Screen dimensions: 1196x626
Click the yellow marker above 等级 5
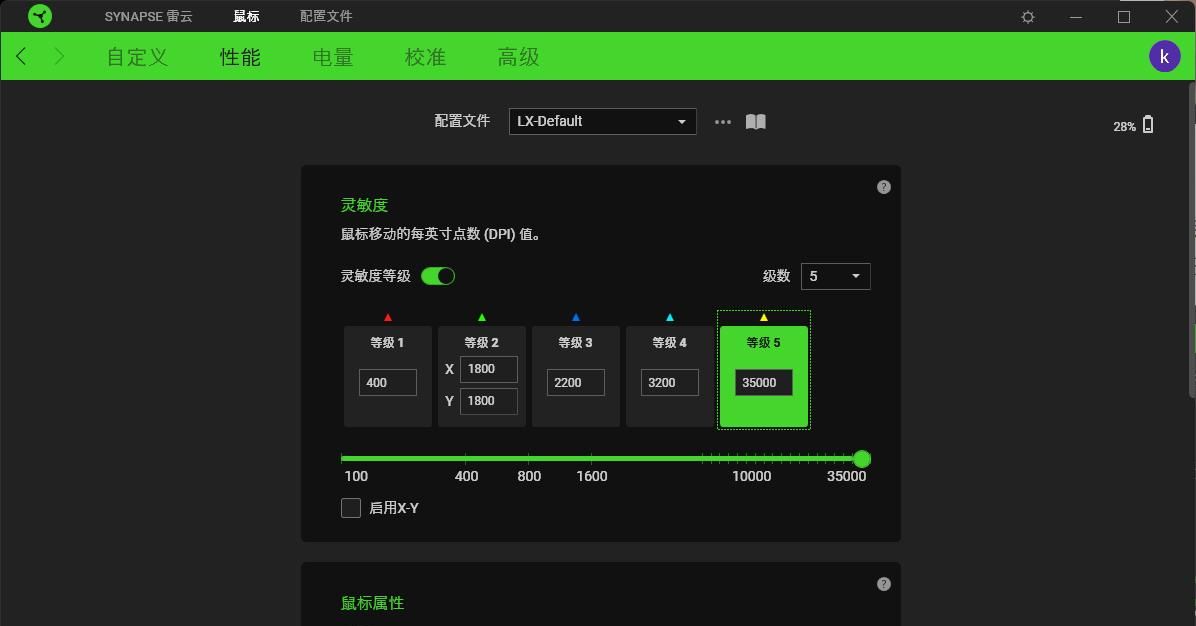pos(764,317)
